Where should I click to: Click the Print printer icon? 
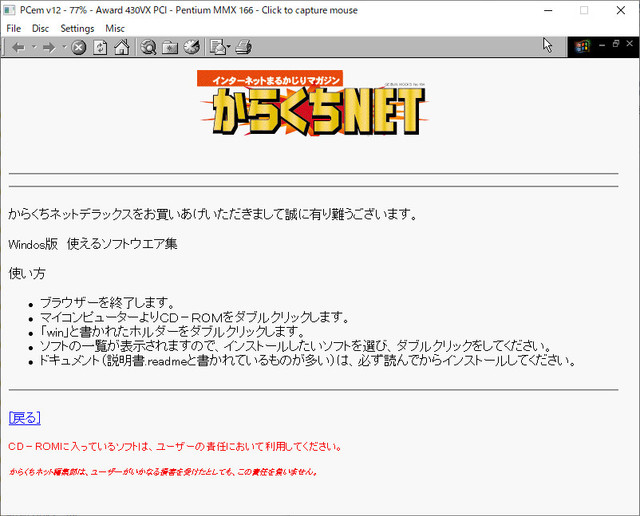click(244, 47)
